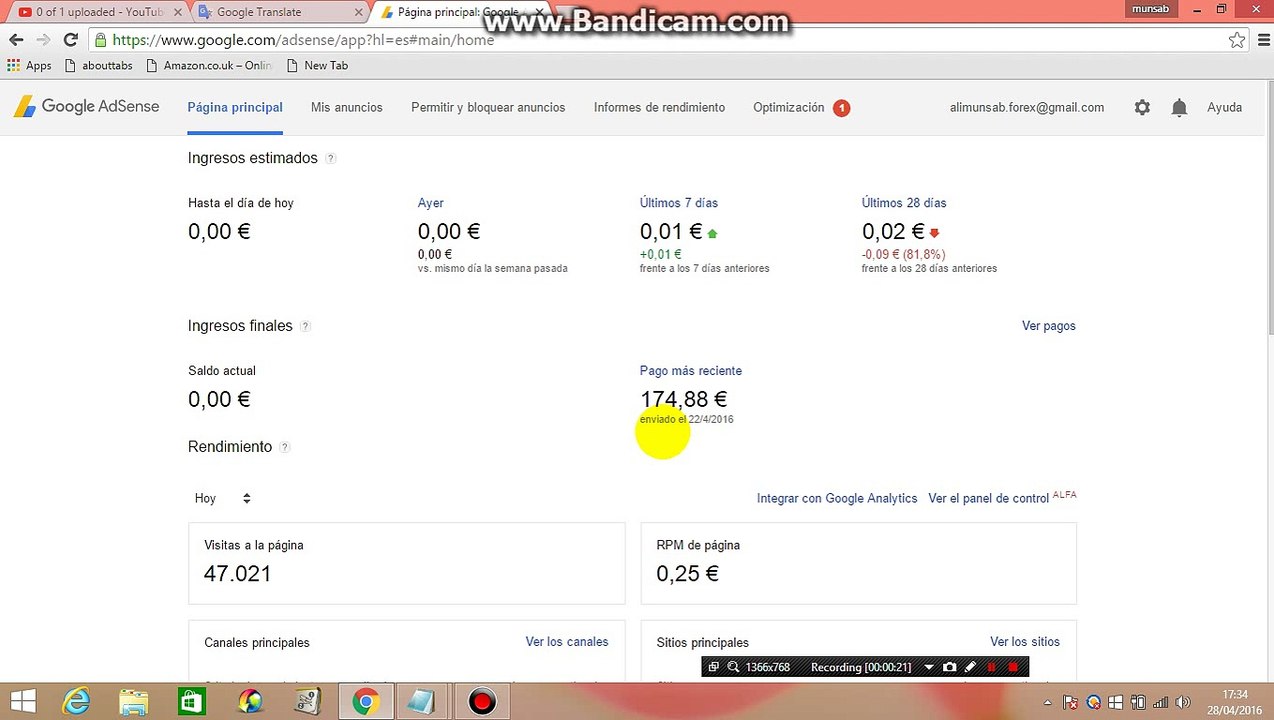Image resolution: width=1274 pixels, height=720 pixels.
Task: Click the Chrome taskbar icon
Action: tap(365, 702)
